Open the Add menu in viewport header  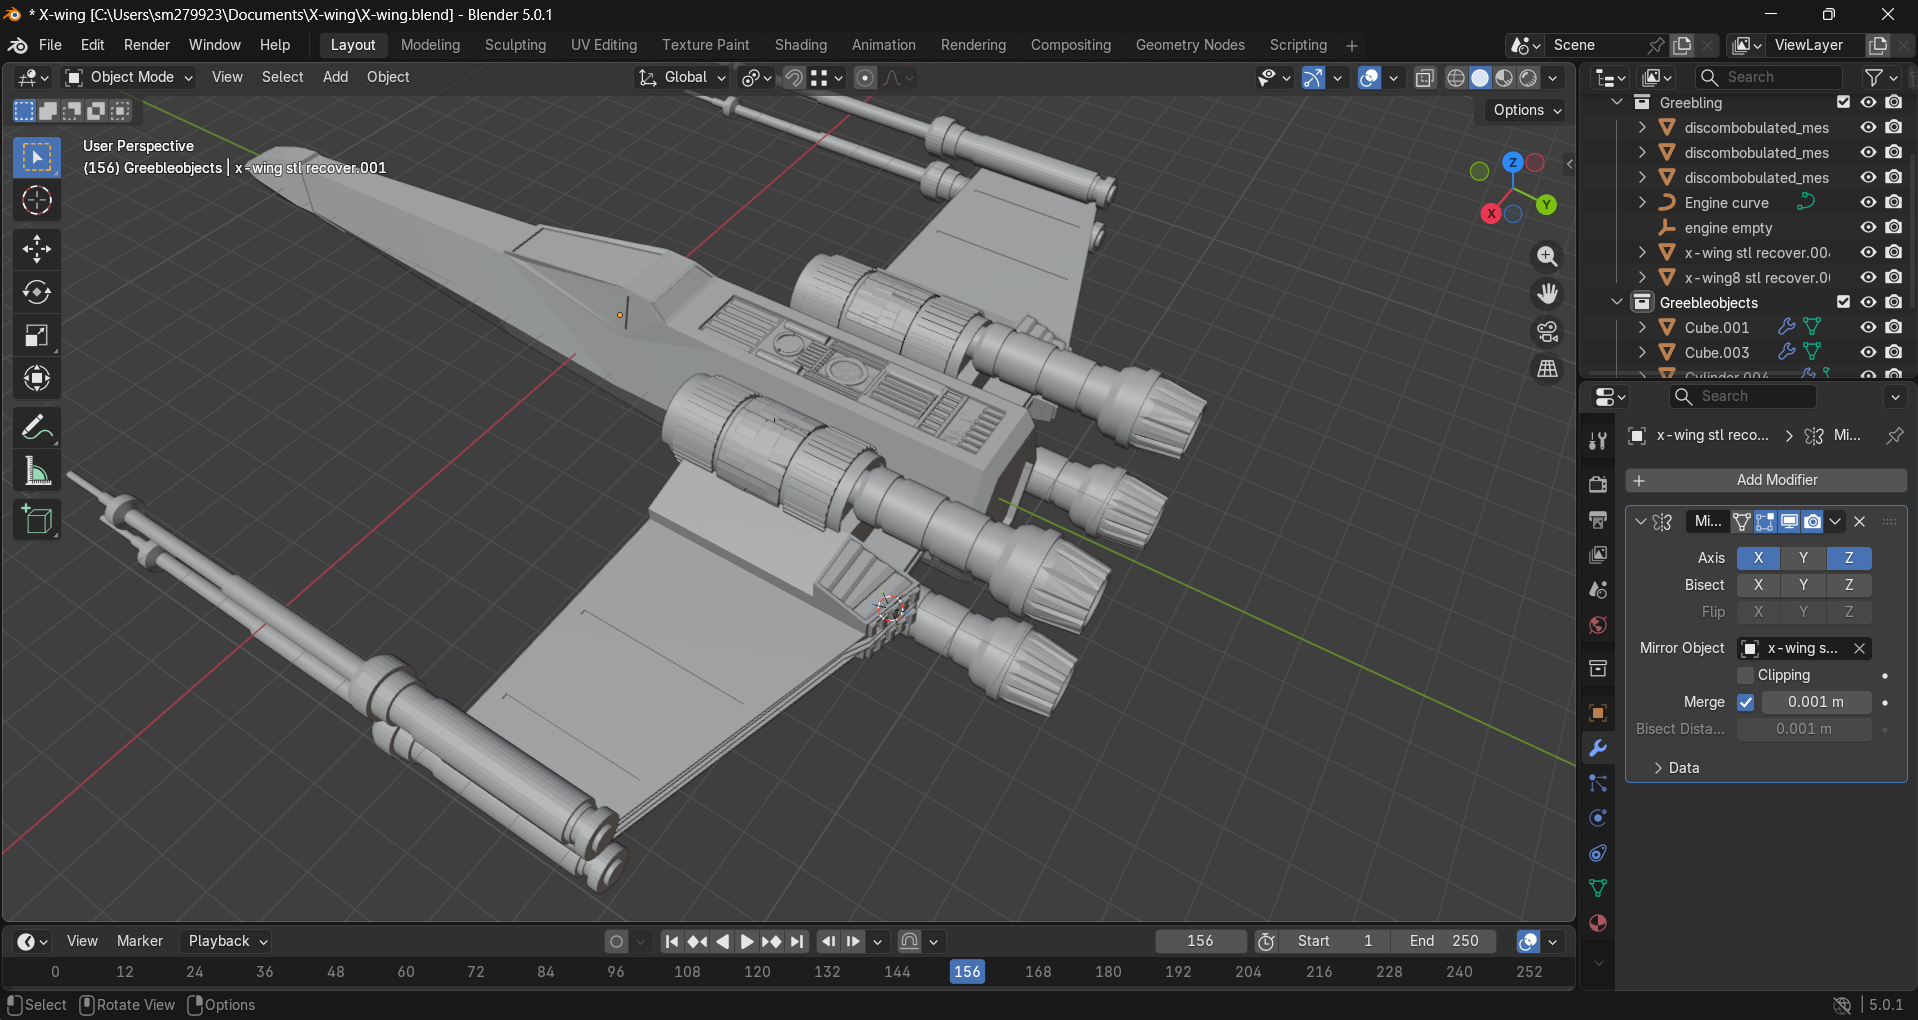pyautogui.click(x=335, y=77)
